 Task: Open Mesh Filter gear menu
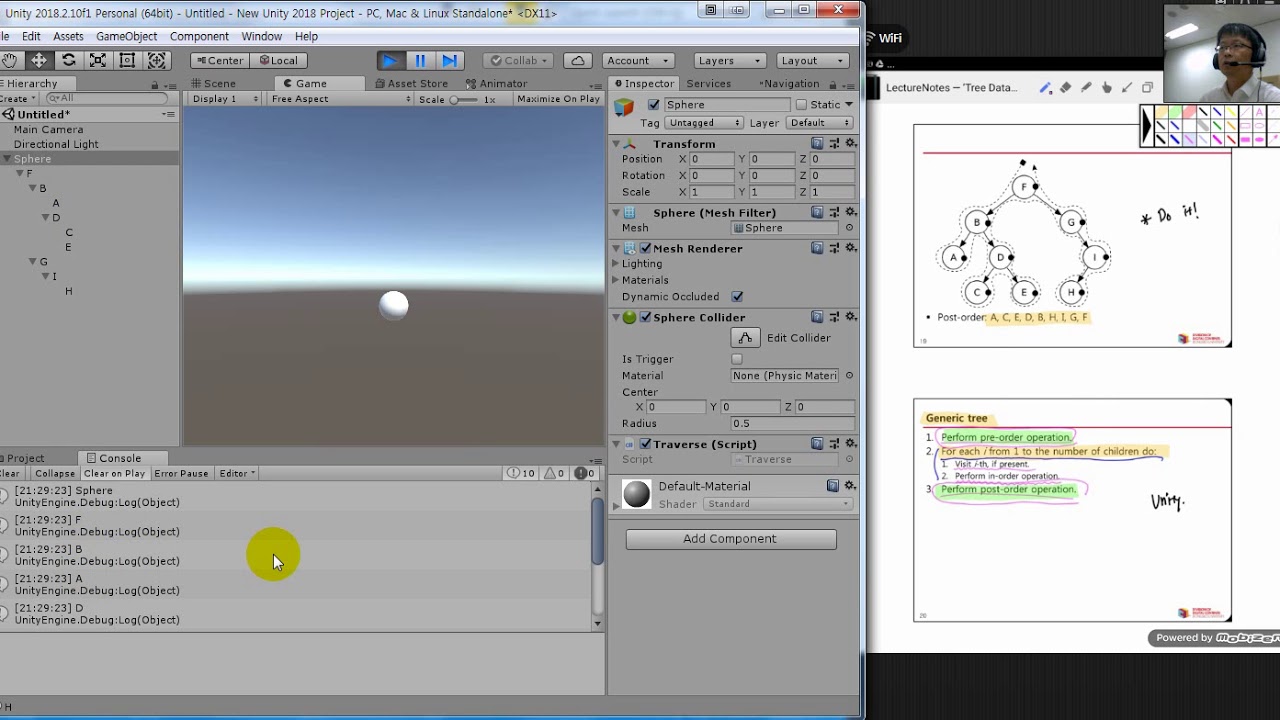click(x=851, y=212)
